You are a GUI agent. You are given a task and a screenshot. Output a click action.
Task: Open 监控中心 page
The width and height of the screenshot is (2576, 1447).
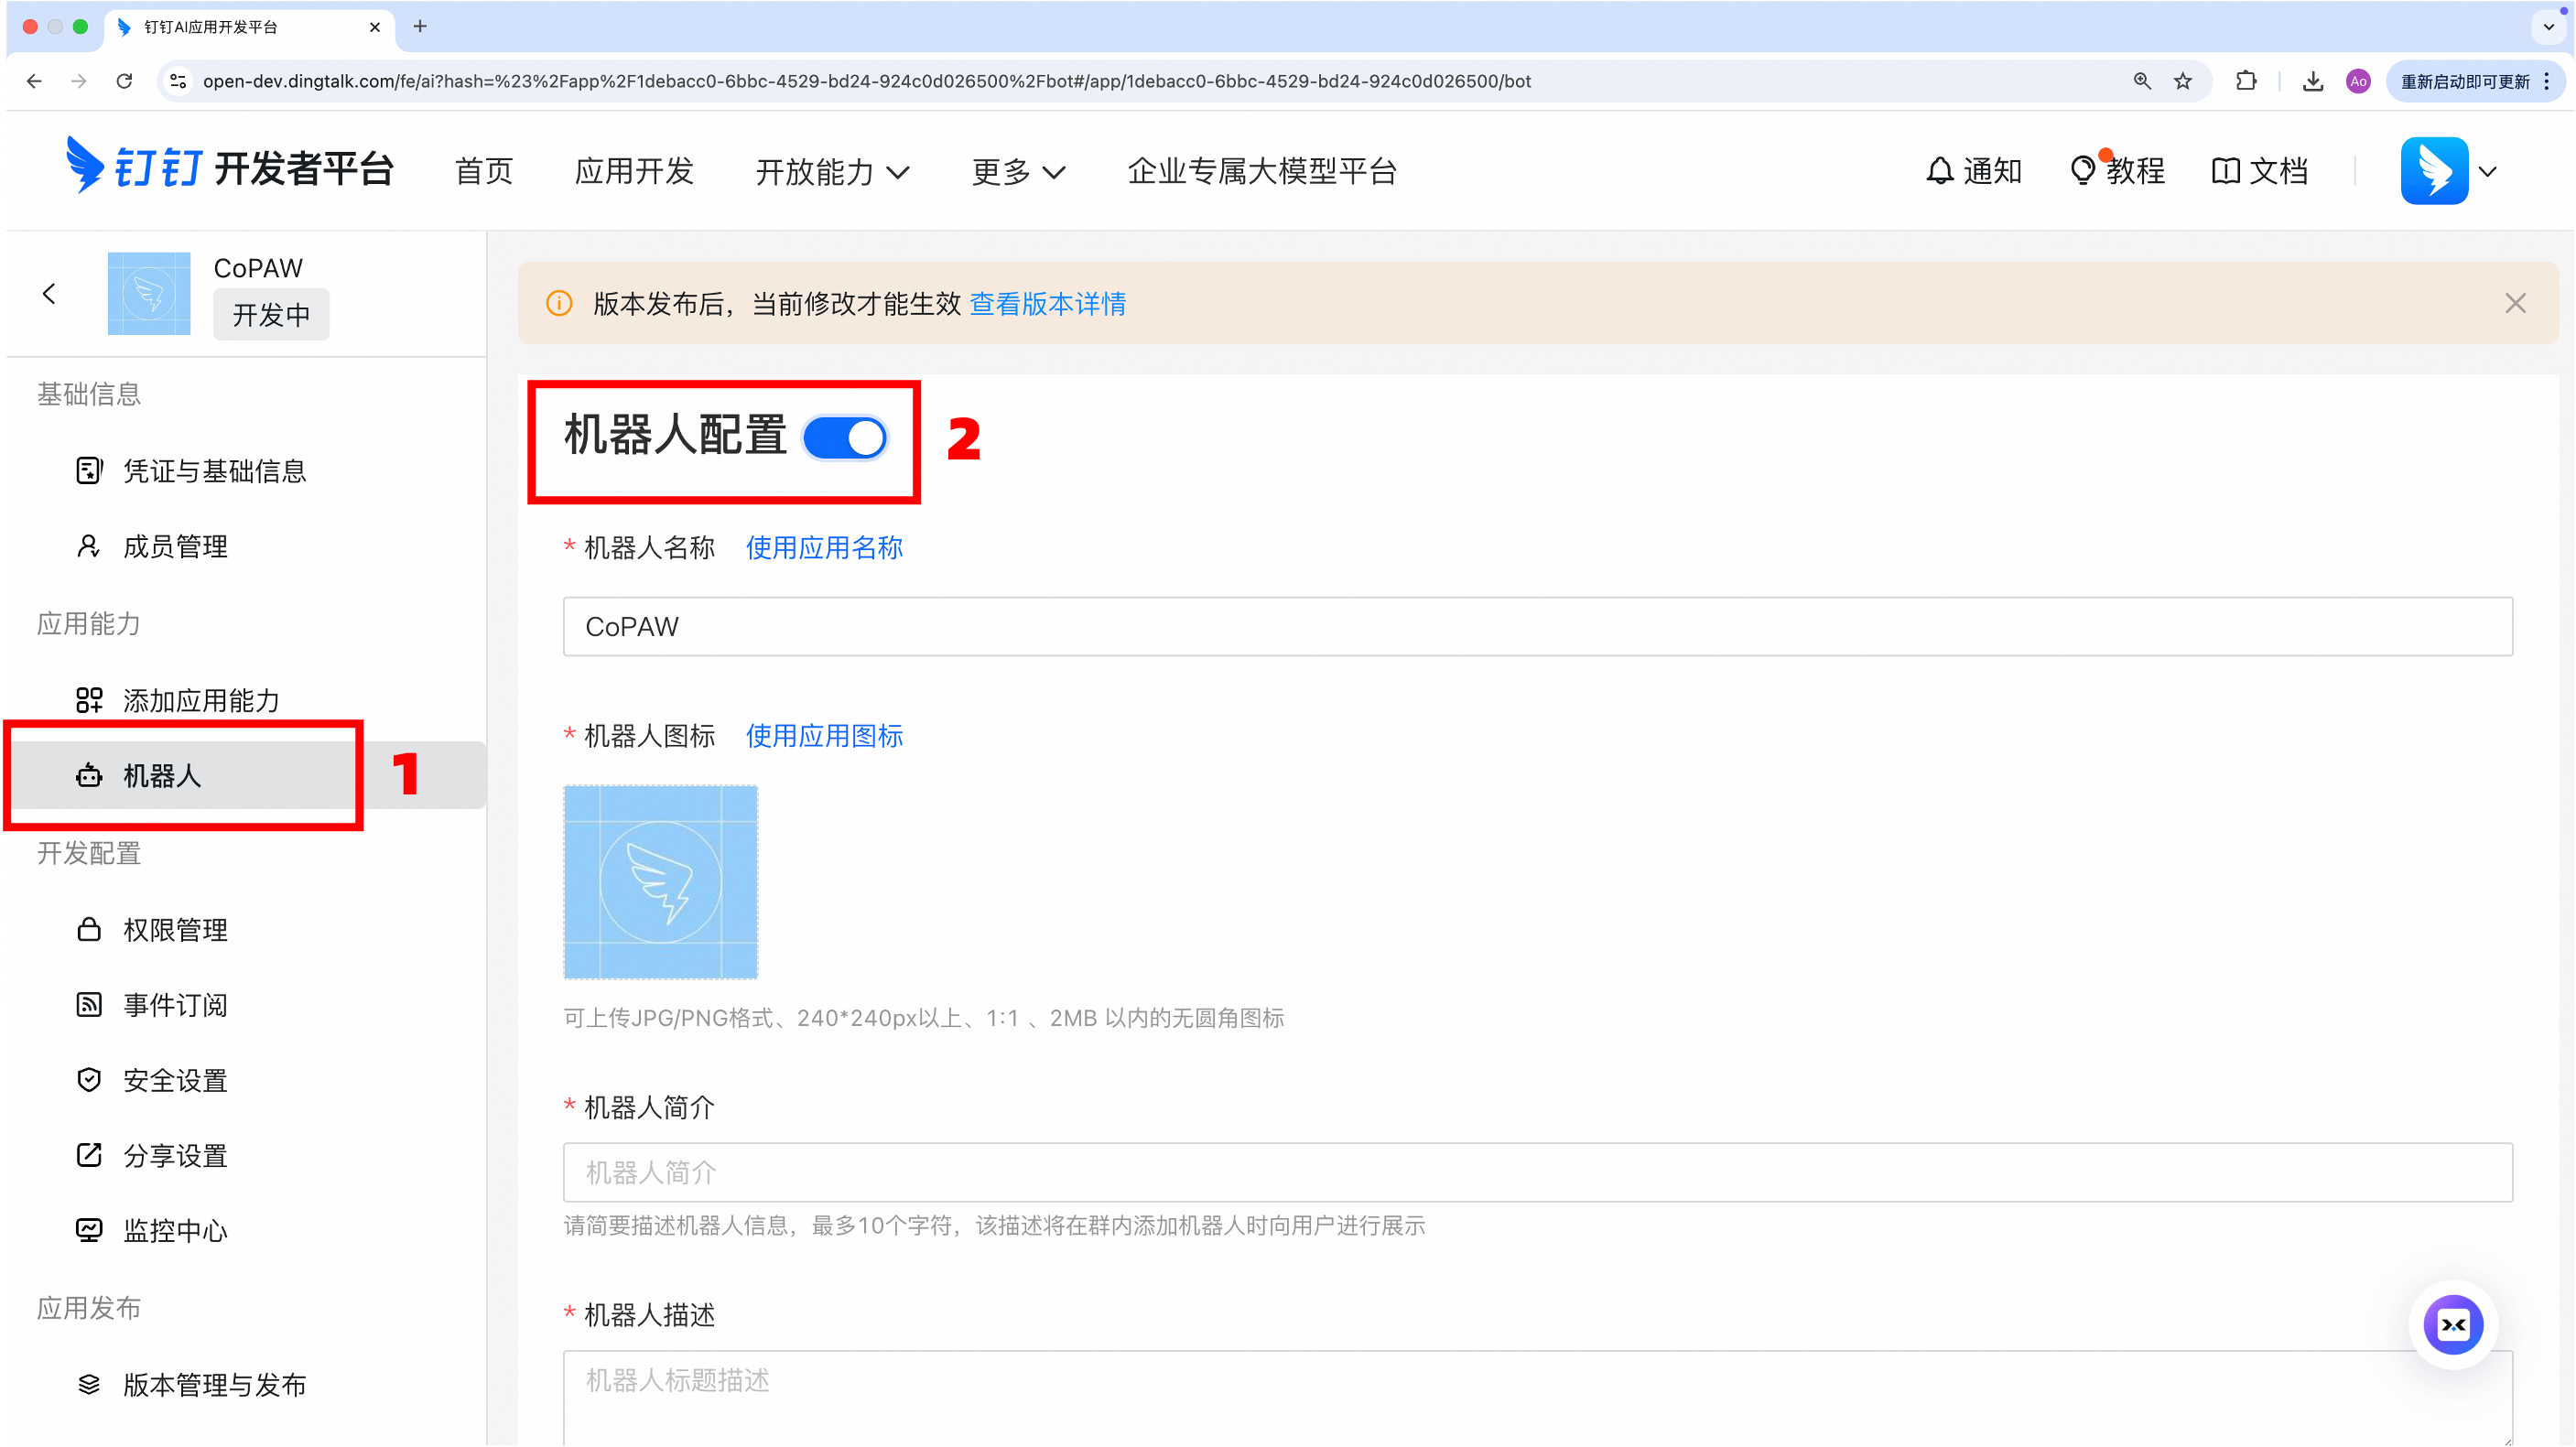[153, 1231]
